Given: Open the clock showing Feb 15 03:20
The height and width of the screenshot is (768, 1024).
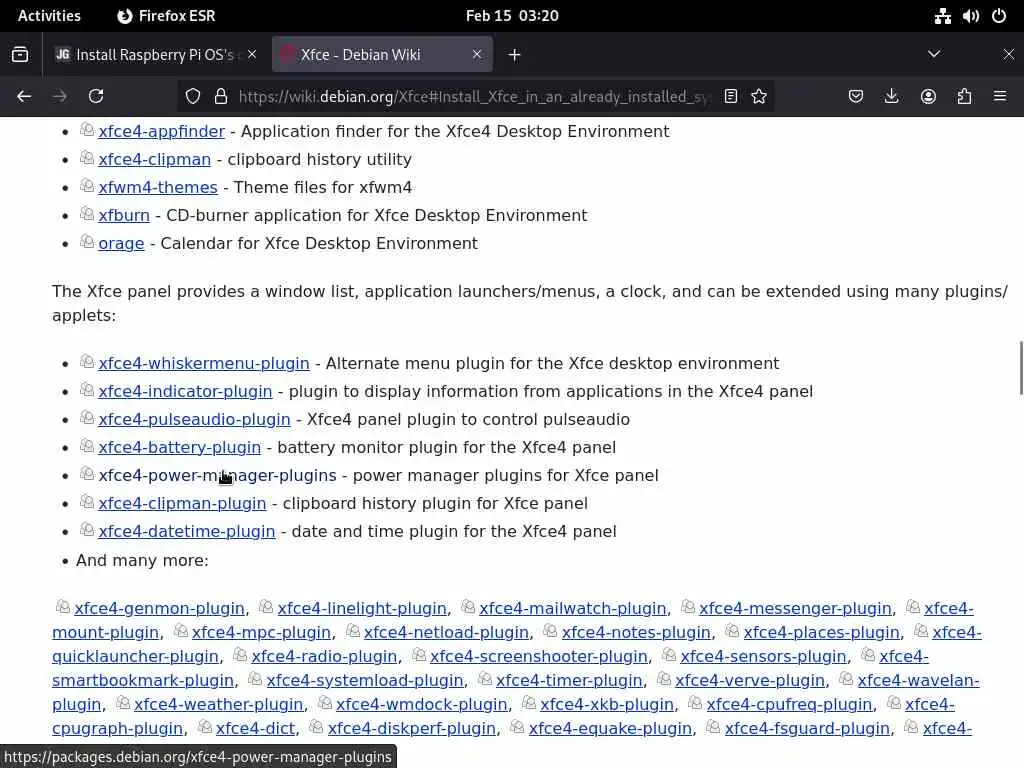Looking at the screenshot, I should (x=512, y=16).
